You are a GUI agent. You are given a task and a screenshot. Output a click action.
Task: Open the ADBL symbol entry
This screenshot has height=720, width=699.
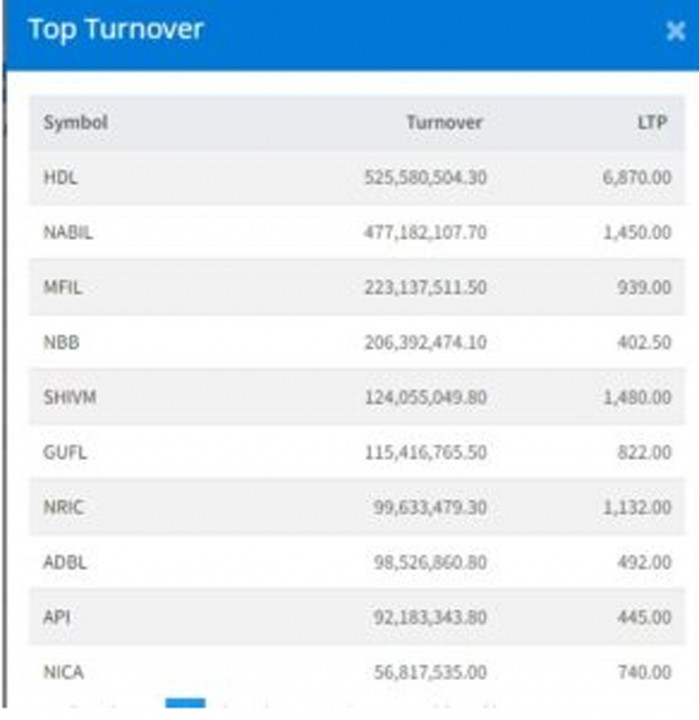point(65,562)
